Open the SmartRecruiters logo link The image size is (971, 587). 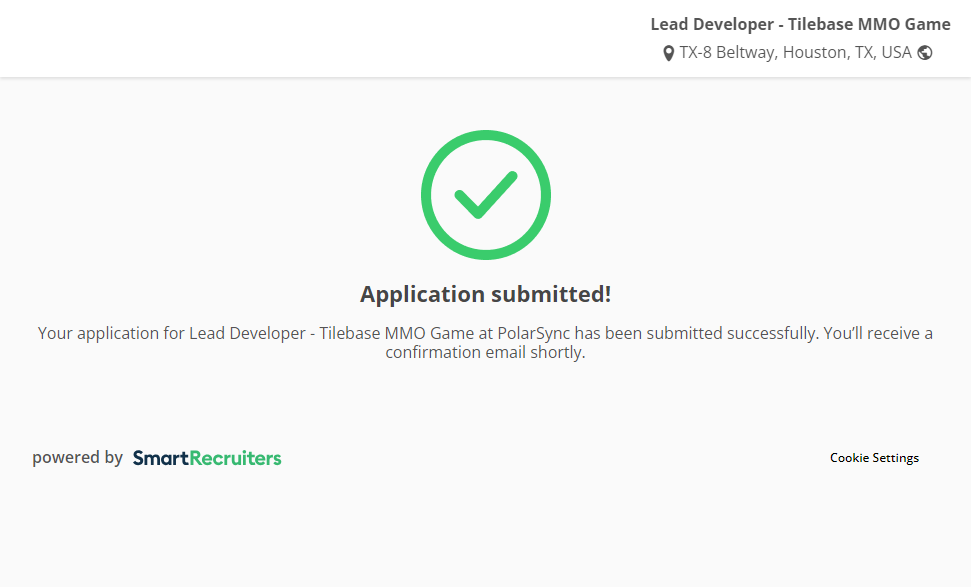click(207, 458)
